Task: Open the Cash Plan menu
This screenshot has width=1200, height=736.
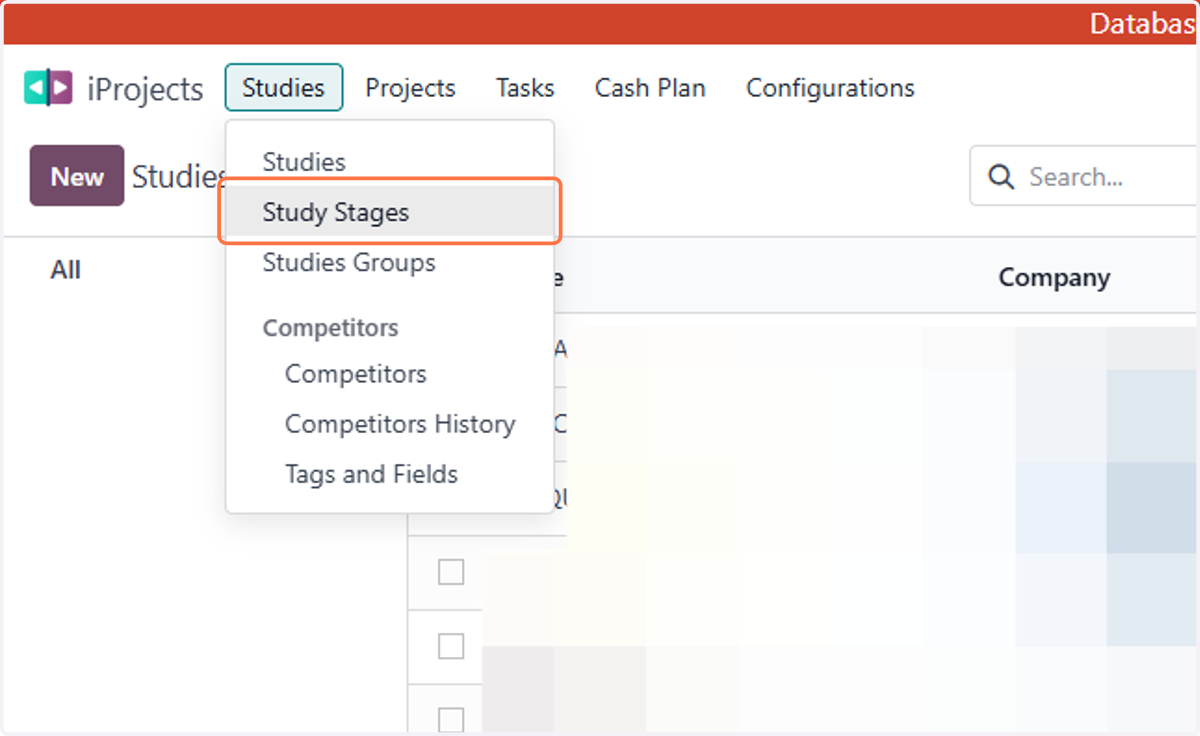Action: [650, 88]
